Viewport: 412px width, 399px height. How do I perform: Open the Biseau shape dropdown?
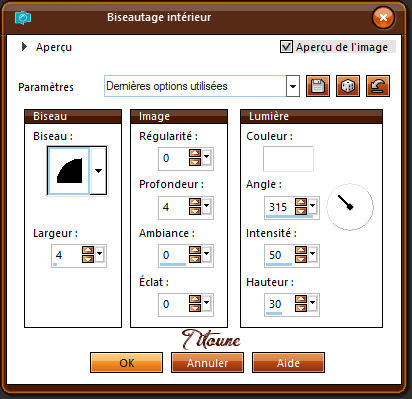[98, 171]
